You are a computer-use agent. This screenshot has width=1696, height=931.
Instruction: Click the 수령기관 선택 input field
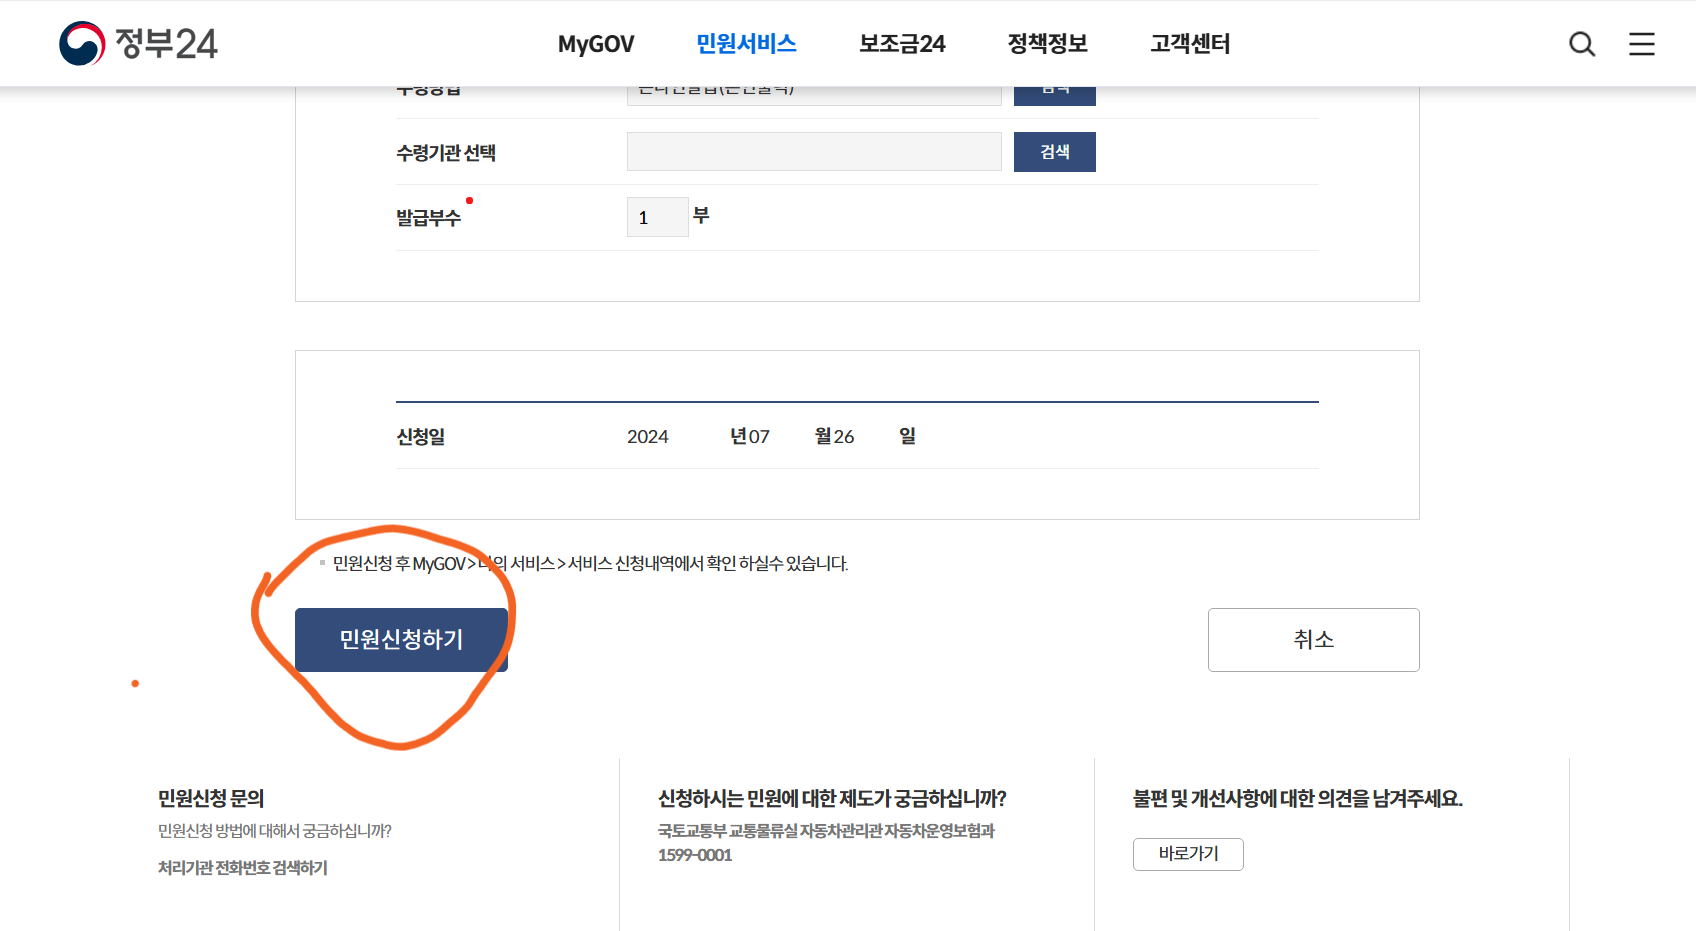814,152
